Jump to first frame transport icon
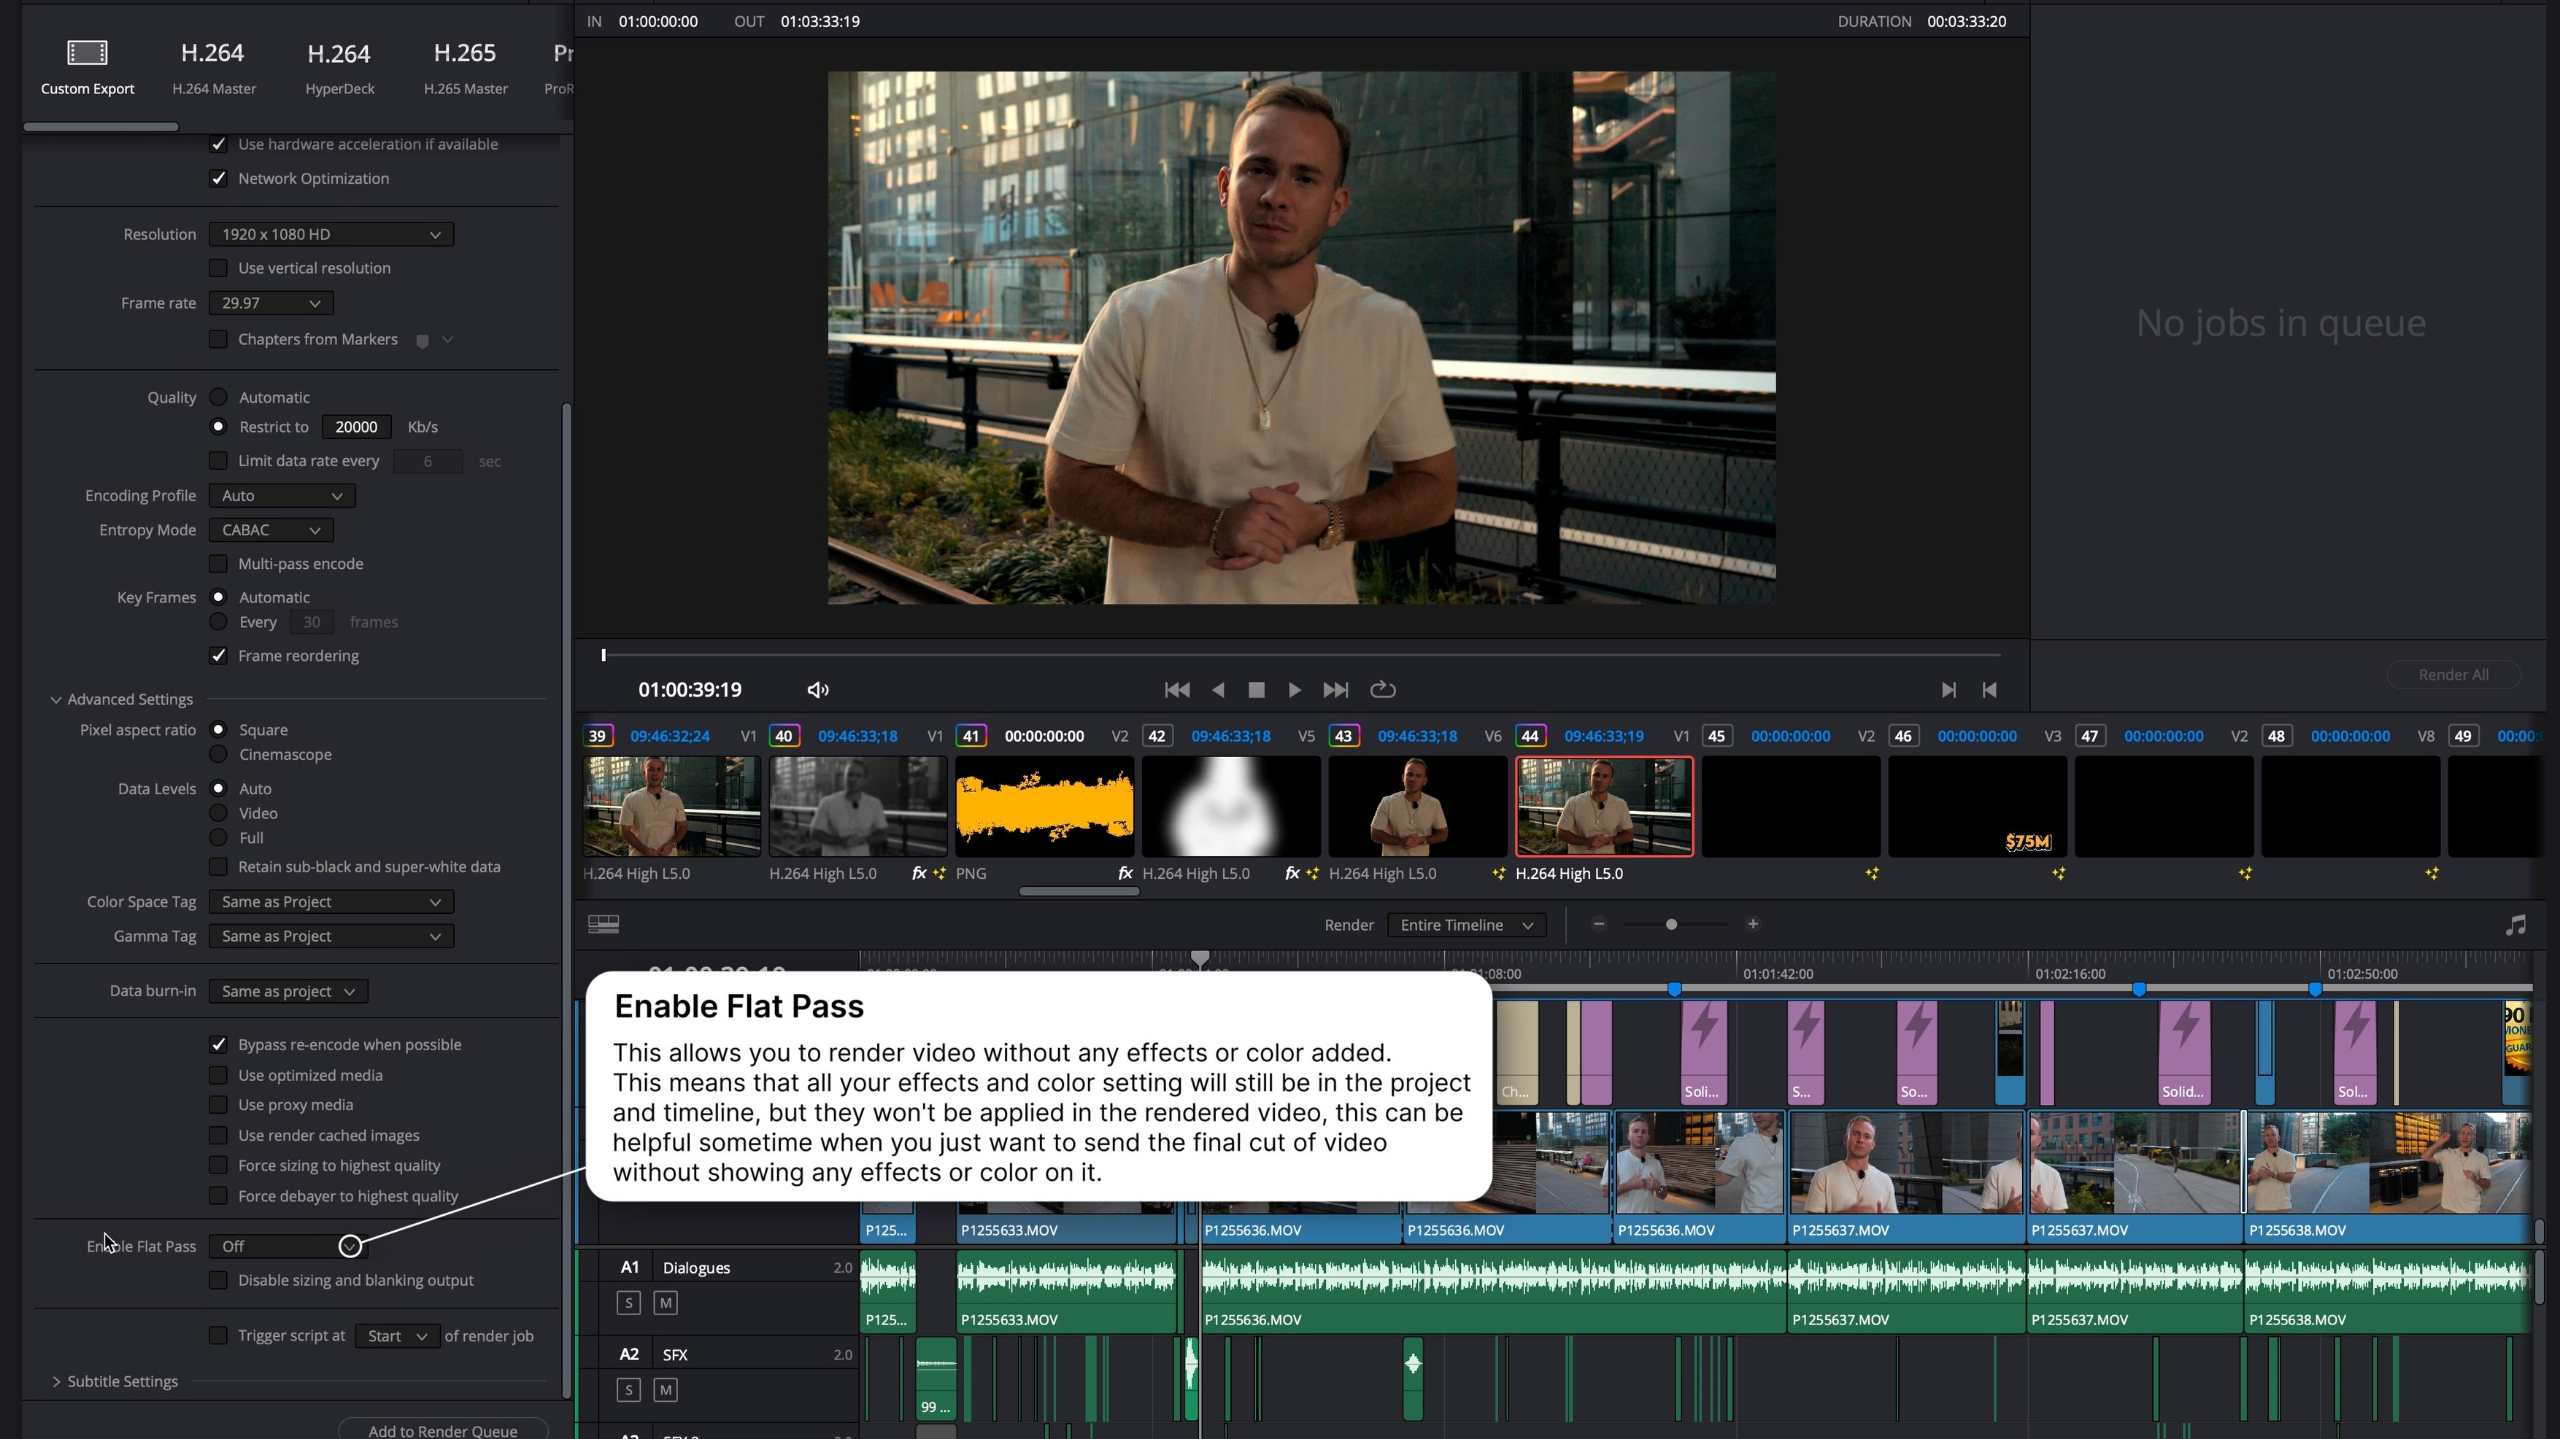Image resolution: width=2560 pixels, height=1439 pixels. click(x=1177, y=690)
